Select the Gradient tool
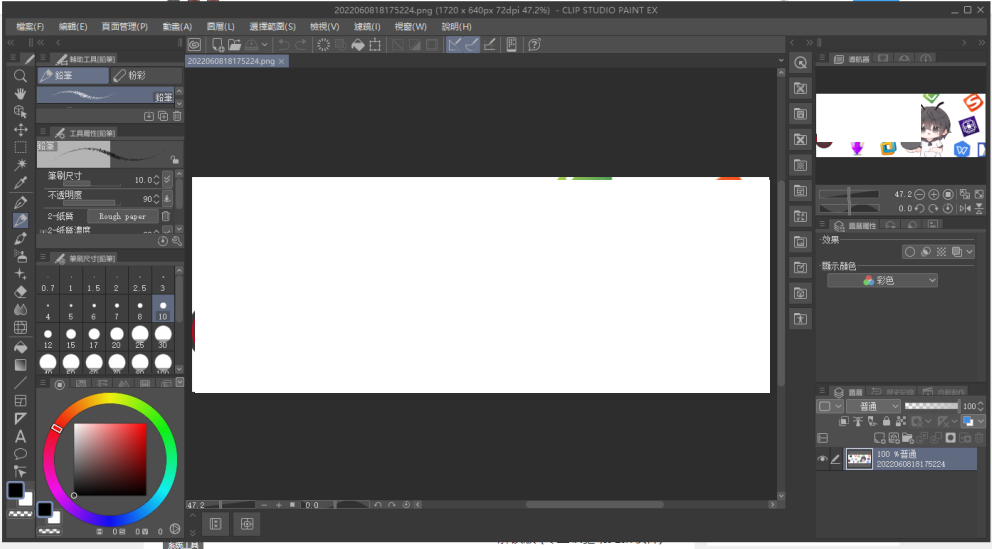Viewport: 992px width, 549px height. tap(20, 365)
